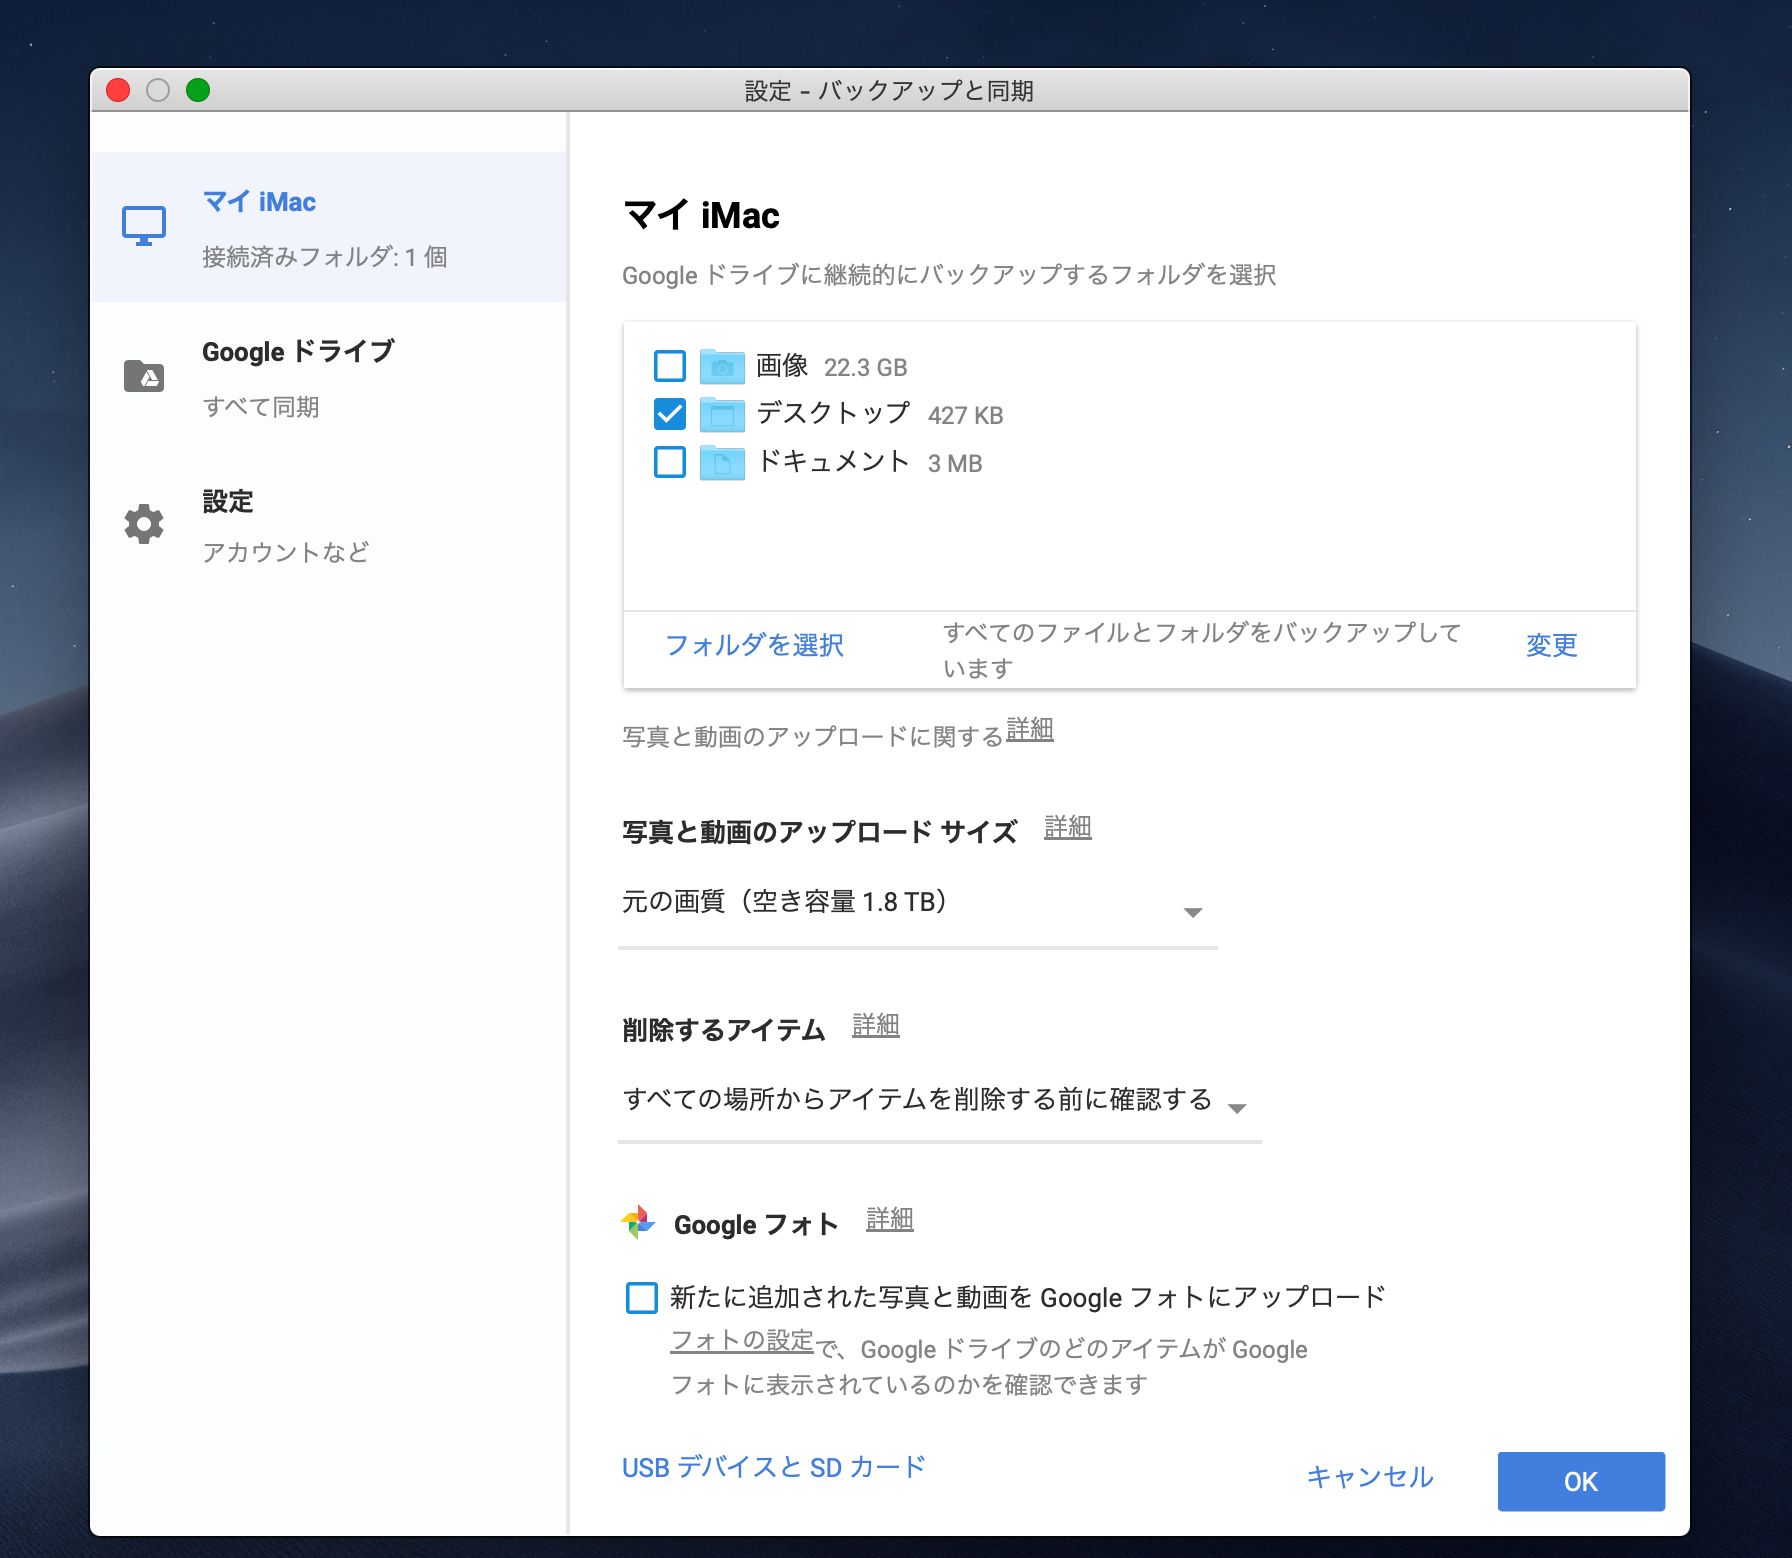Image resolution: width=1792 pixels, height=1558 pixels.
Task: Open USB デバイスと SD カード settings
Action: (x=774, y=1467)
